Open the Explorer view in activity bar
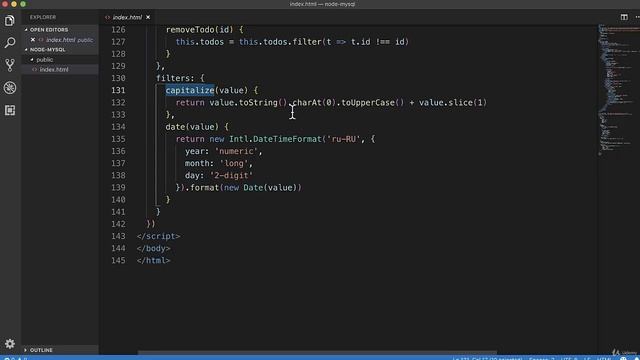Screen dimensions: 640x360 [x=10, y=20]
